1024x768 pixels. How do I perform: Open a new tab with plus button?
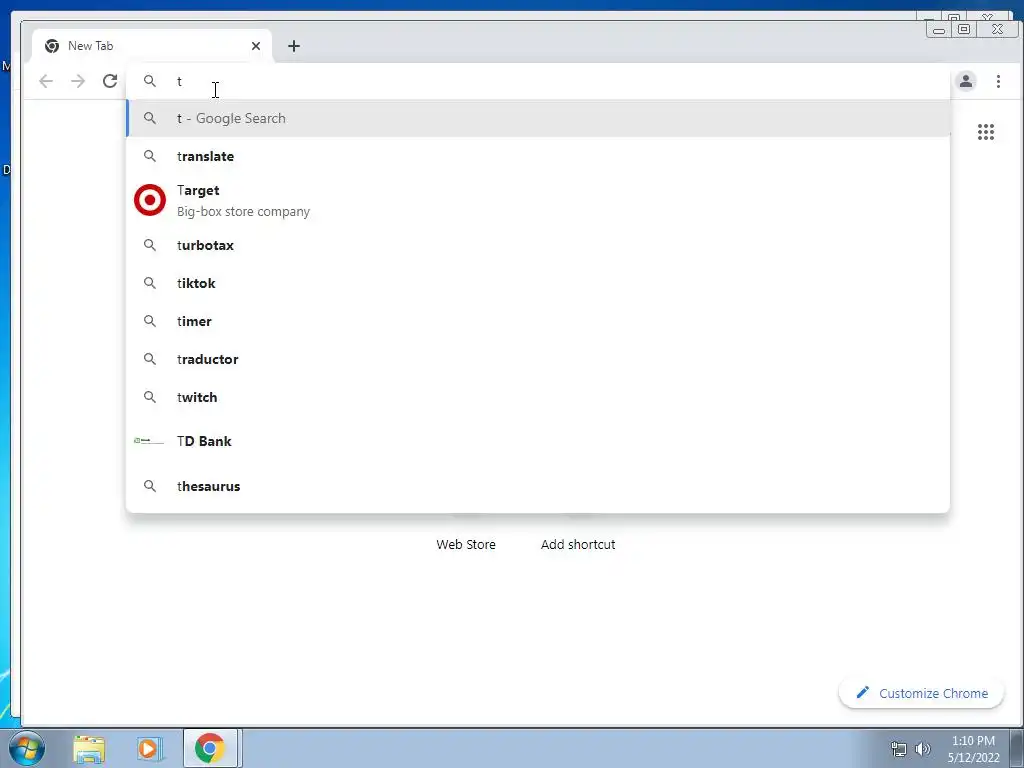click(x=294, y=46)
